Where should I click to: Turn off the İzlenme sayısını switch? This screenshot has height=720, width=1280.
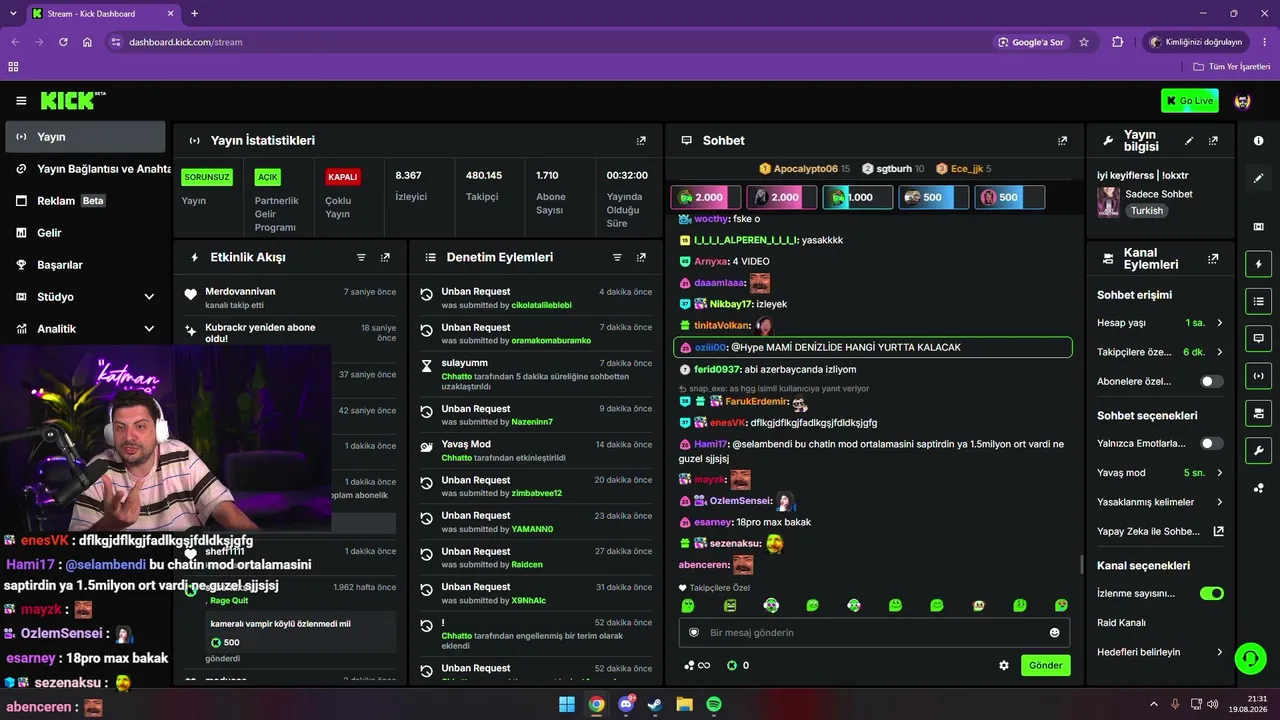pyautogui.click(x=1212, y=593)
